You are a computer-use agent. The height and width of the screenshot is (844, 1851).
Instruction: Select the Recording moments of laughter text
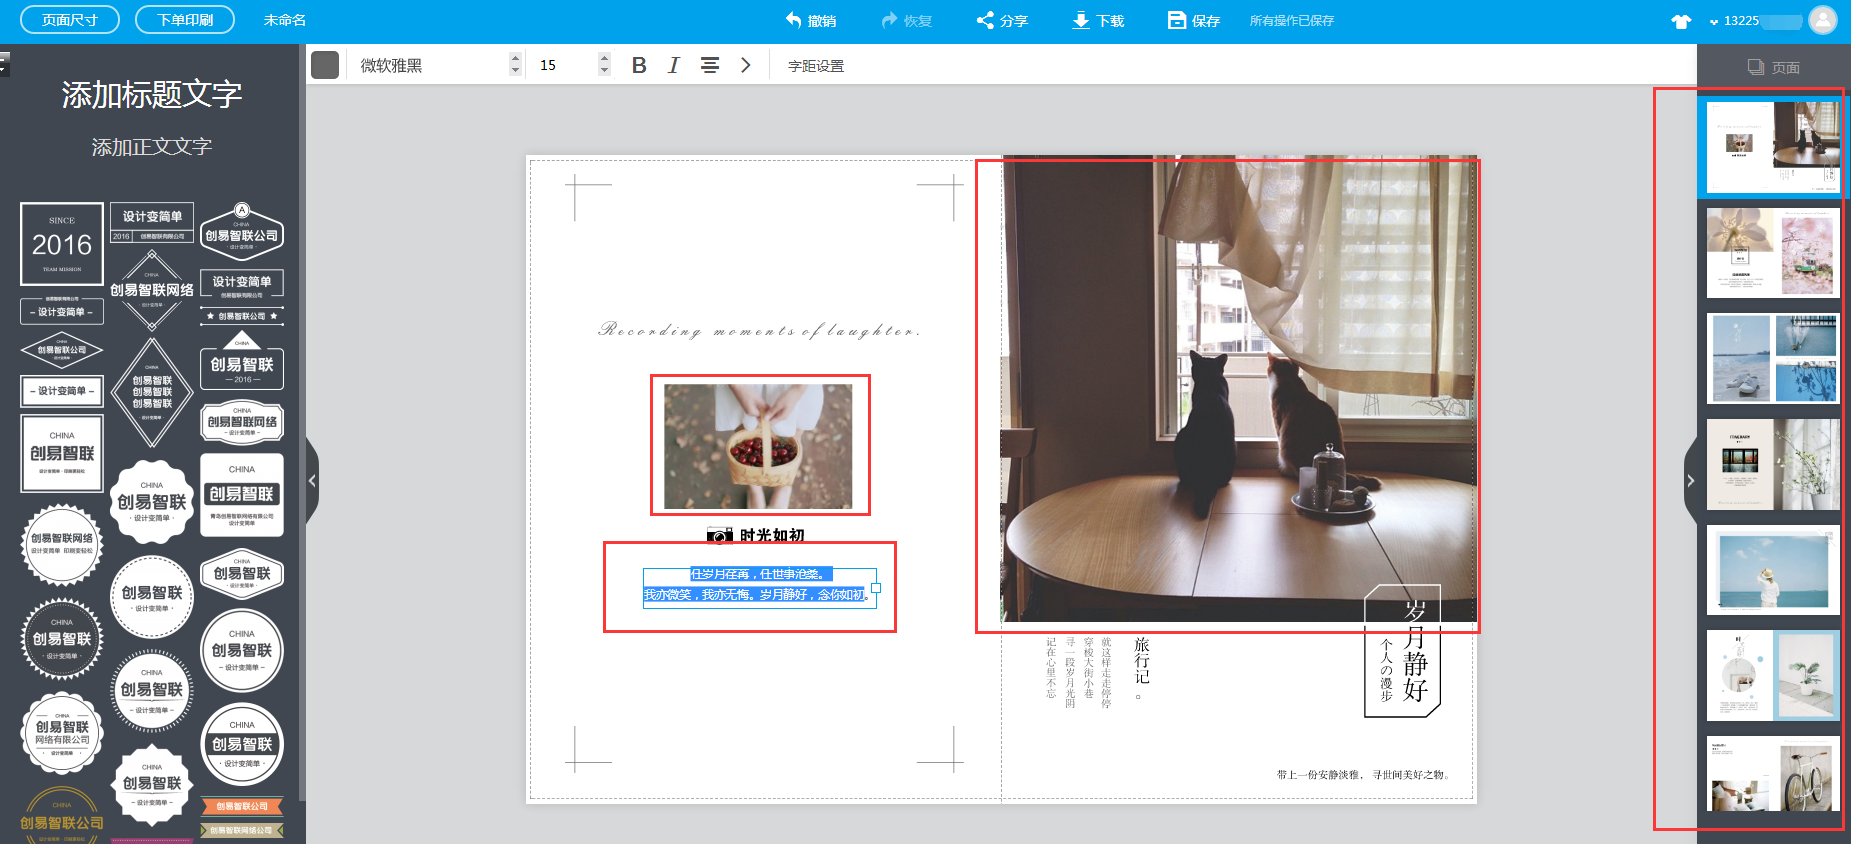pos(759,329)
